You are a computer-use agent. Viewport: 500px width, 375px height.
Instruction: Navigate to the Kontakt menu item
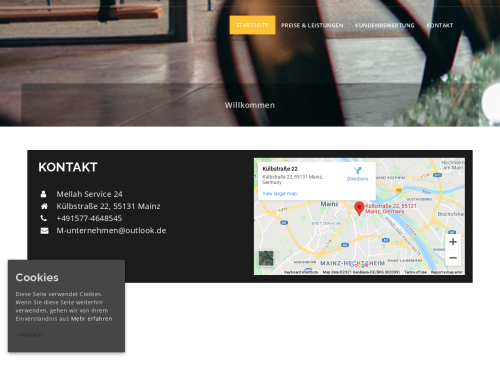click(440, 25)
